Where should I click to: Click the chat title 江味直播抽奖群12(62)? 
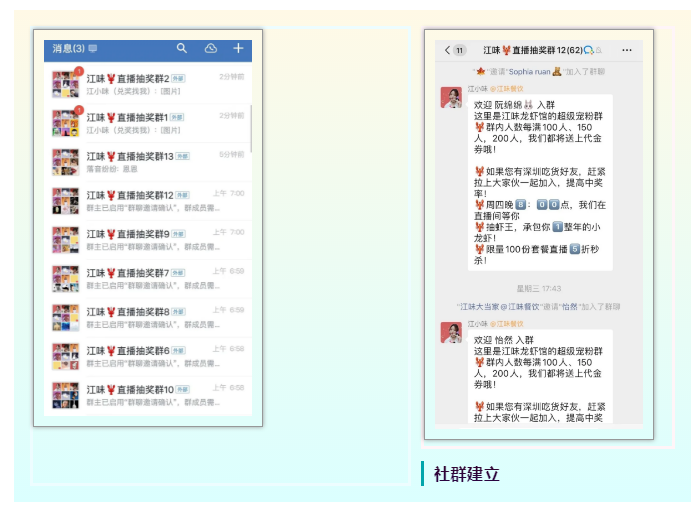(533, 50)
